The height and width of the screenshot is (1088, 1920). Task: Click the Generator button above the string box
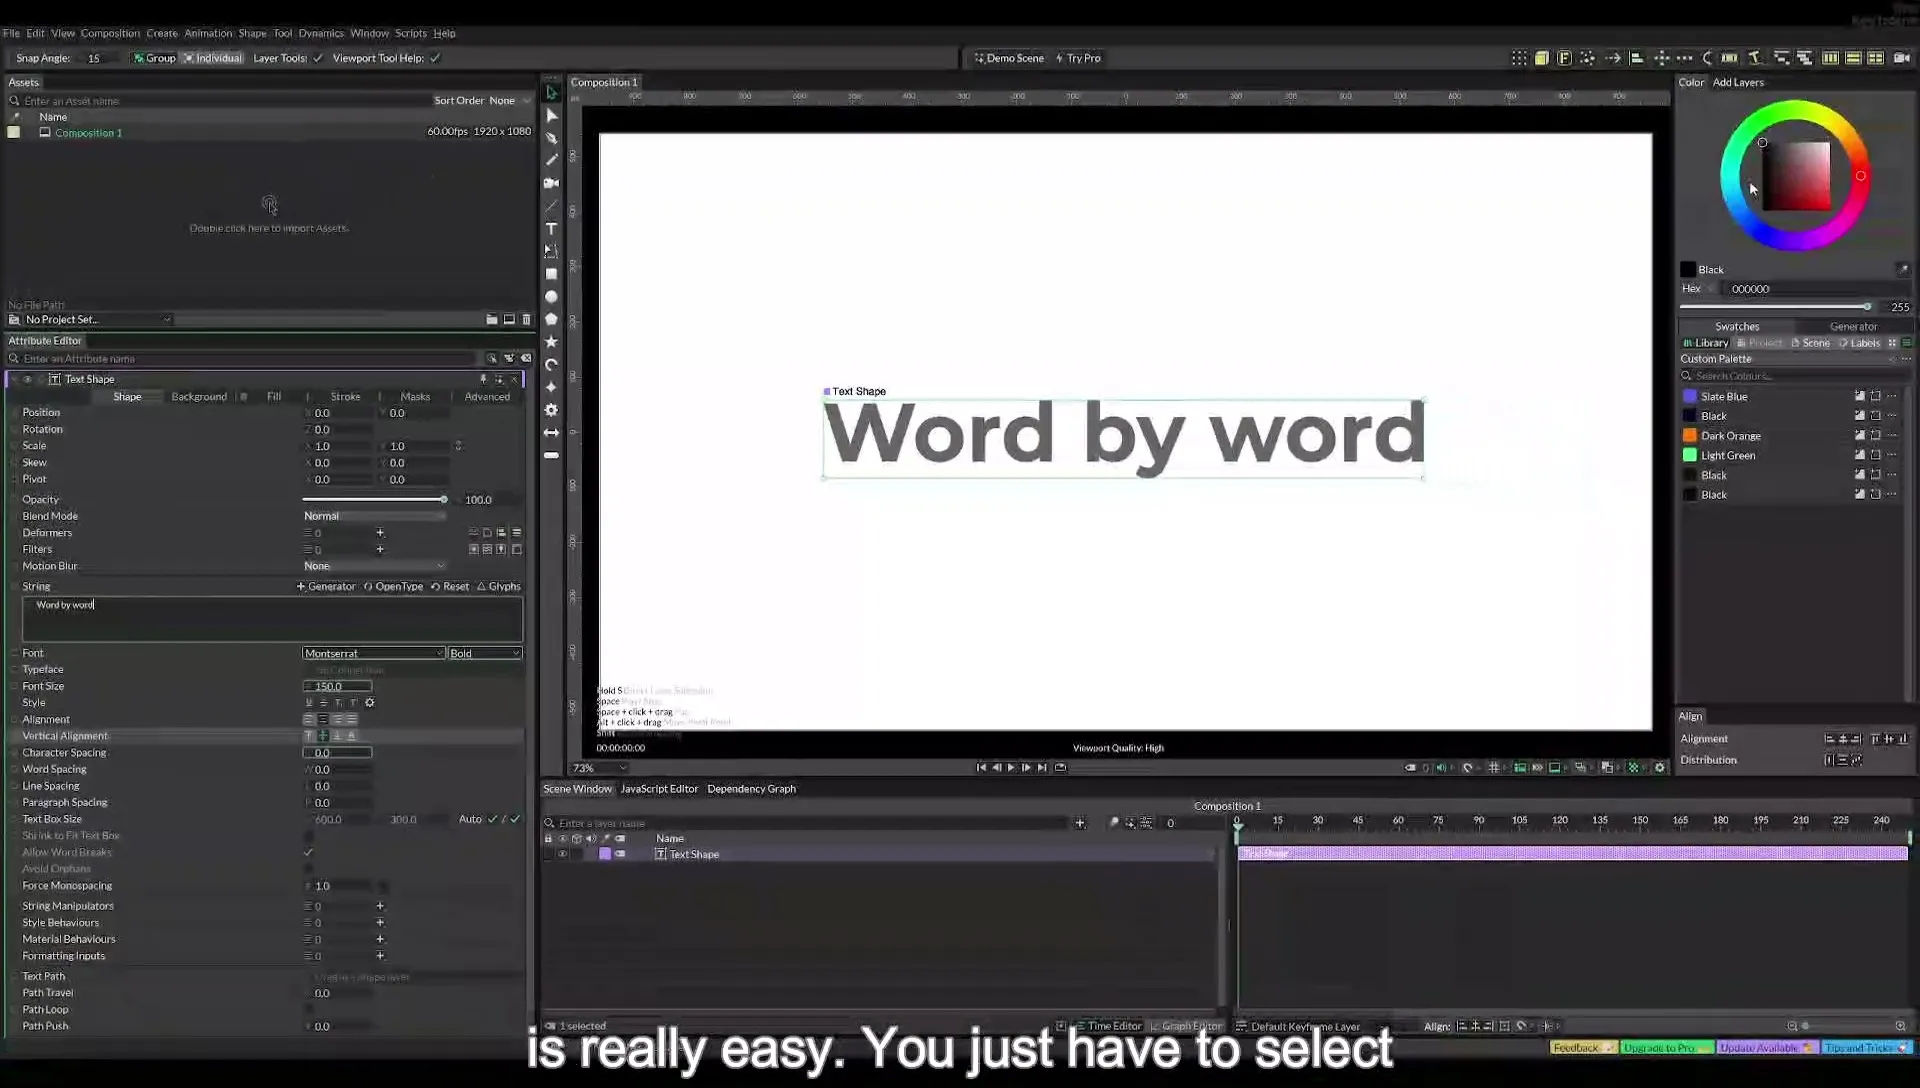coord(326,587)
